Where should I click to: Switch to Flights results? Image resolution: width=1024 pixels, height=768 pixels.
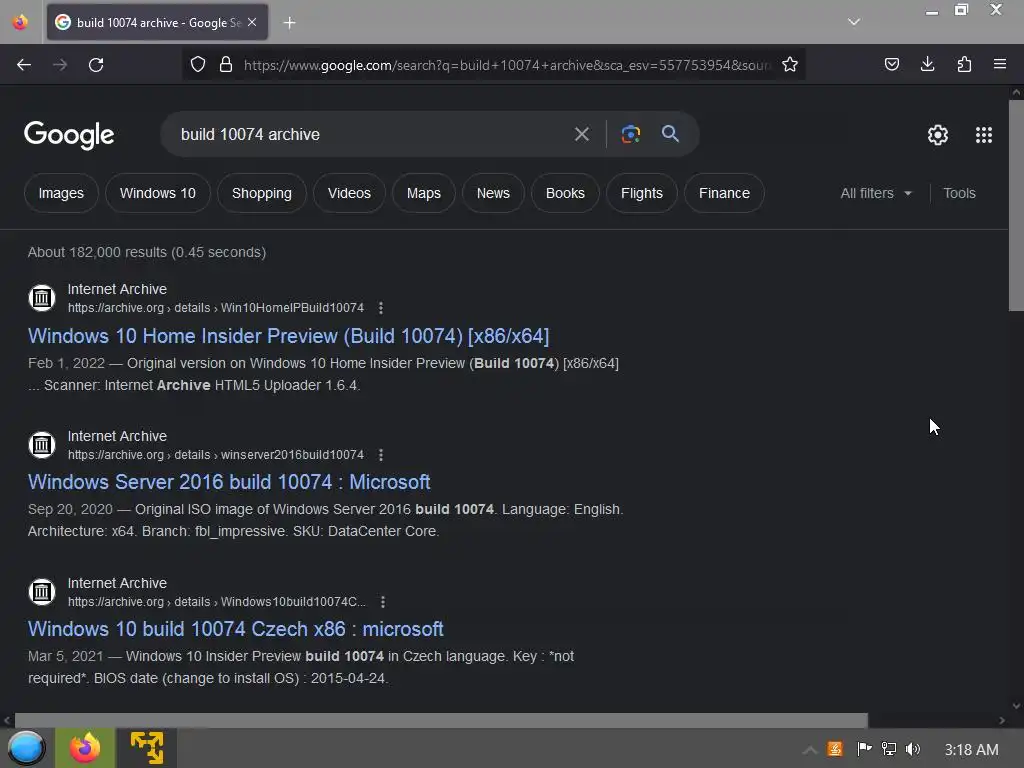(x=641, y=193)
